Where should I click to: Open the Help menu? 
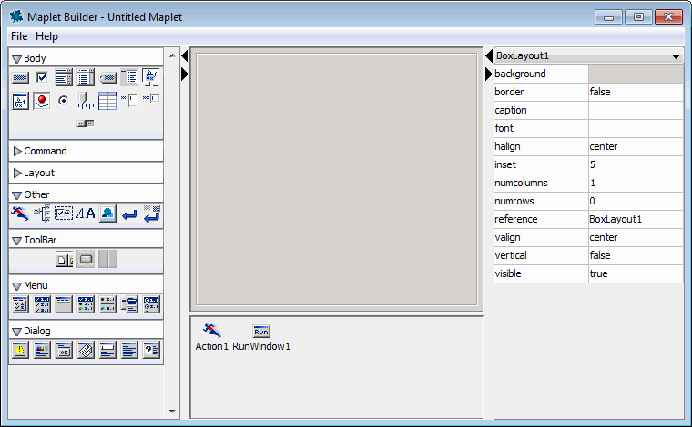pos(47,36)
